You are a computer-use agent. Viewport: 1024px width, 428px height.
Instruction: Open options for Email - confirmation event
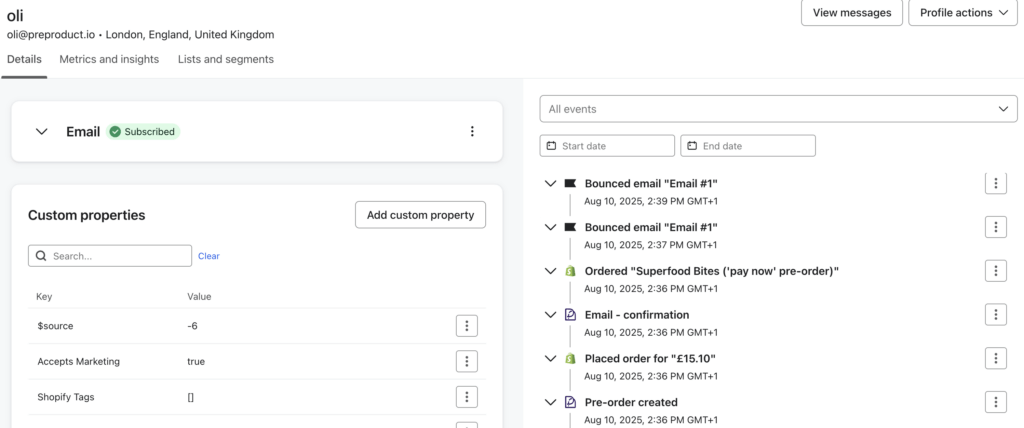(x=995, y=315)
